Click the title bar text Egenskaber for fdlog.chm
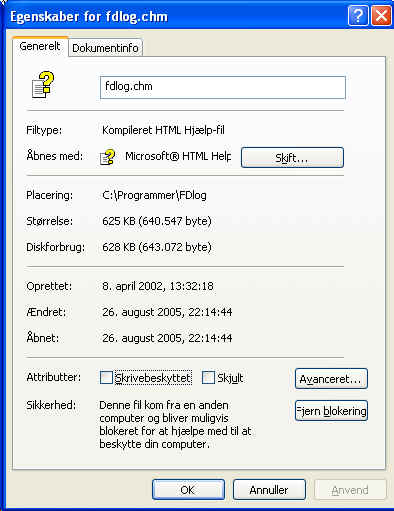This screenshot has height=511, width=394. pos(89,16)
